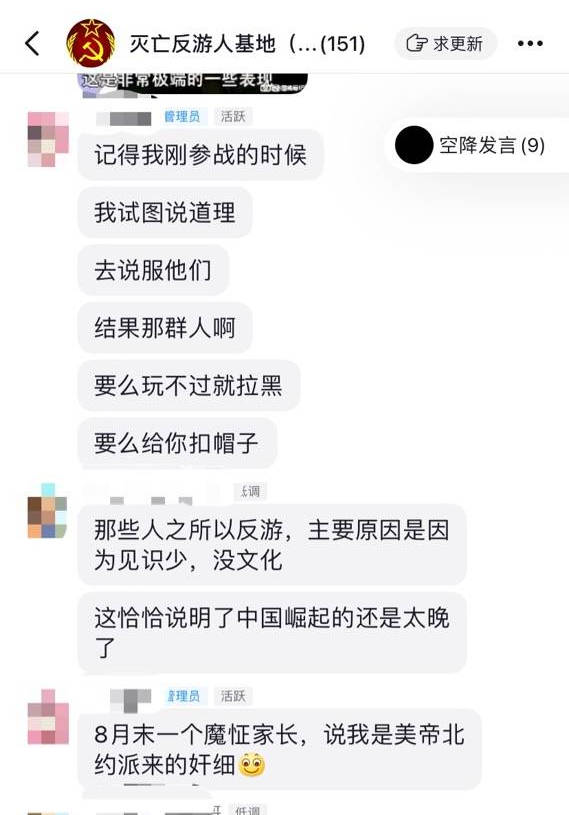
Task: Select the message 去说服他们
Action: tap(153, 270)
